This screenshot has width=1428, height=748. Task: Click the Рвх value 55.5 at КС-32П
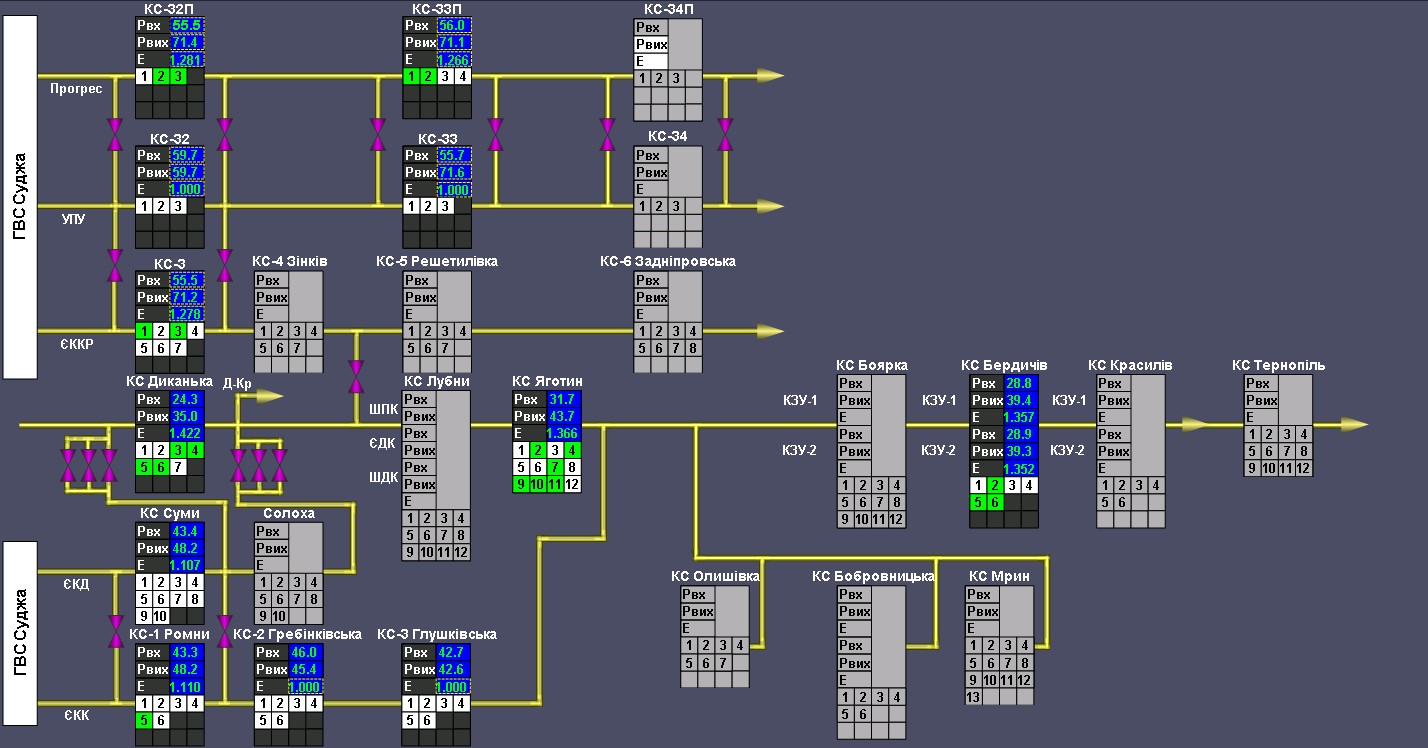[186, 25]
